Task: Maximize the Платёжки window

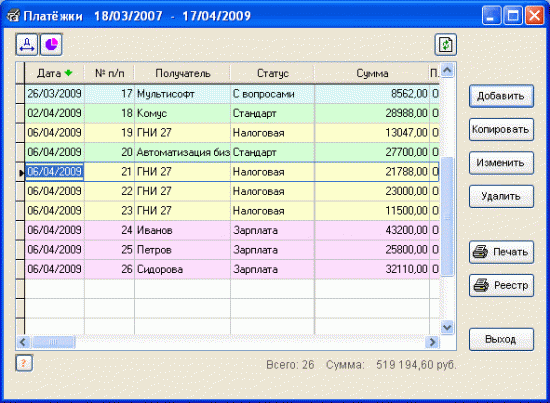Action: click(513, 16)
